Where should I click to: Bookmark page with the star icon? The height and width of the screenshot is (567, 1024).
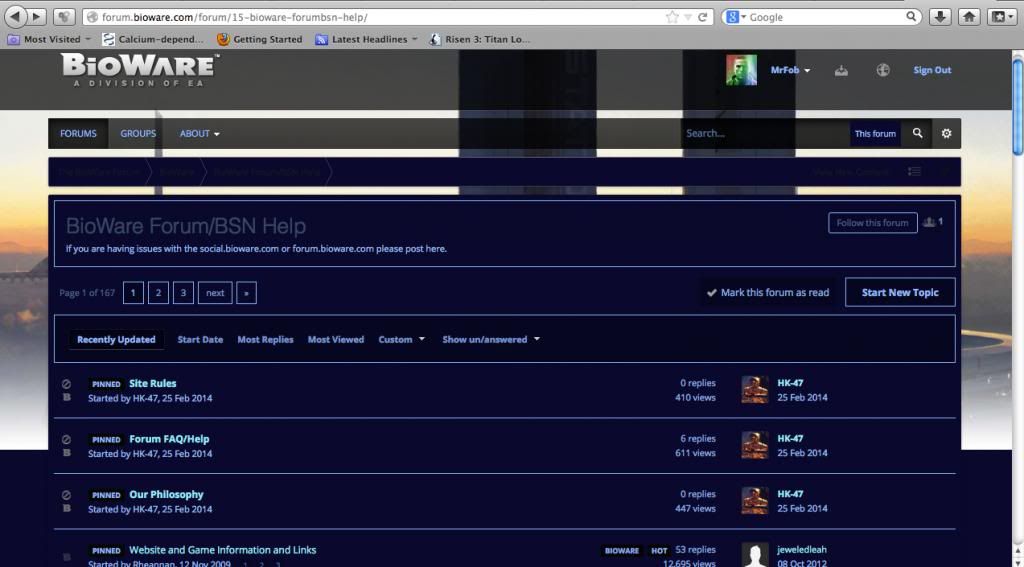click(x=672, y=17)
